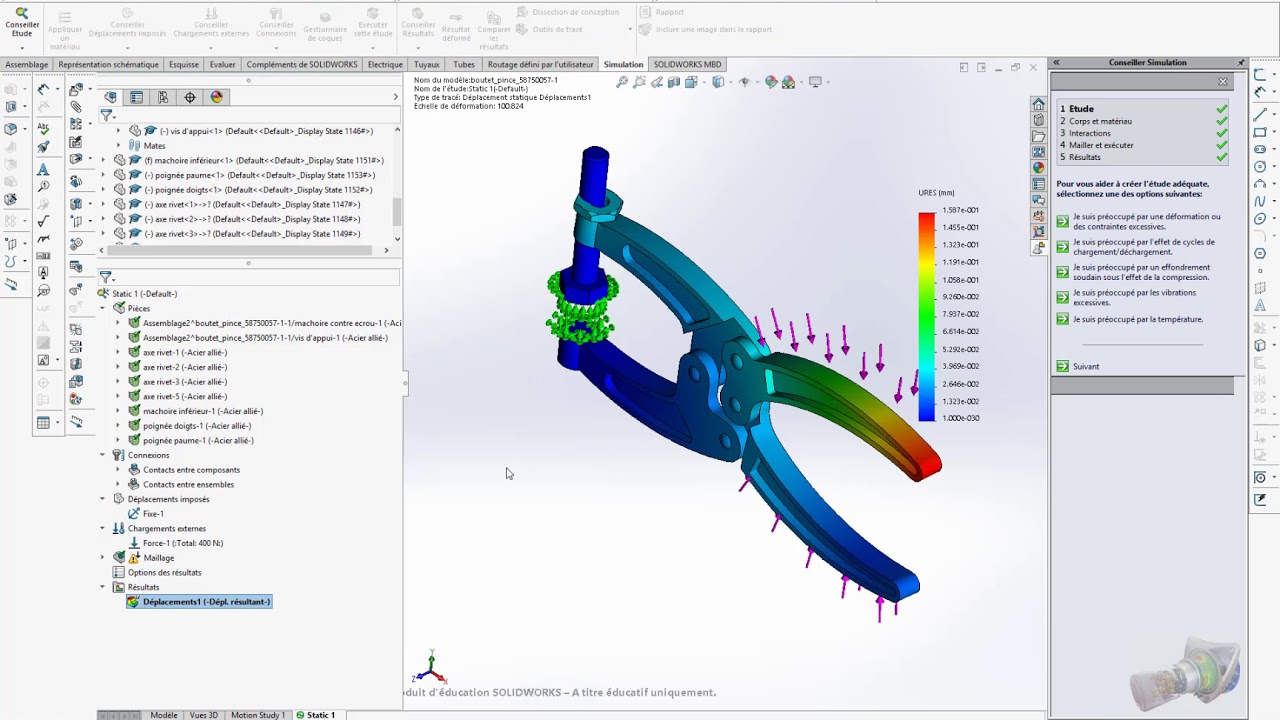Click the paperclip attachment icon in left toolbar
Image resolution: width=1280 pixels, height=720 pixels.
click(76, 107)
